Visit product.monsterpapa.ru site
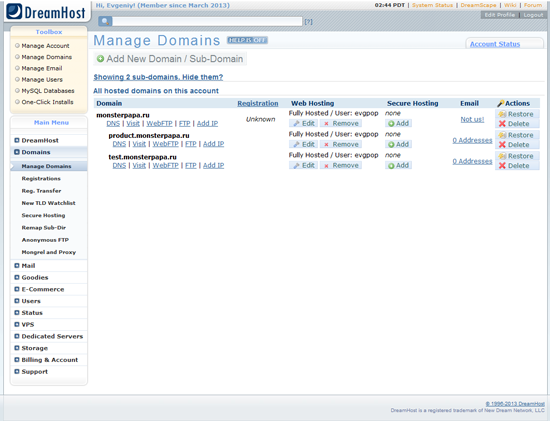Screen dimensions: 550x421 click(139, 144)
